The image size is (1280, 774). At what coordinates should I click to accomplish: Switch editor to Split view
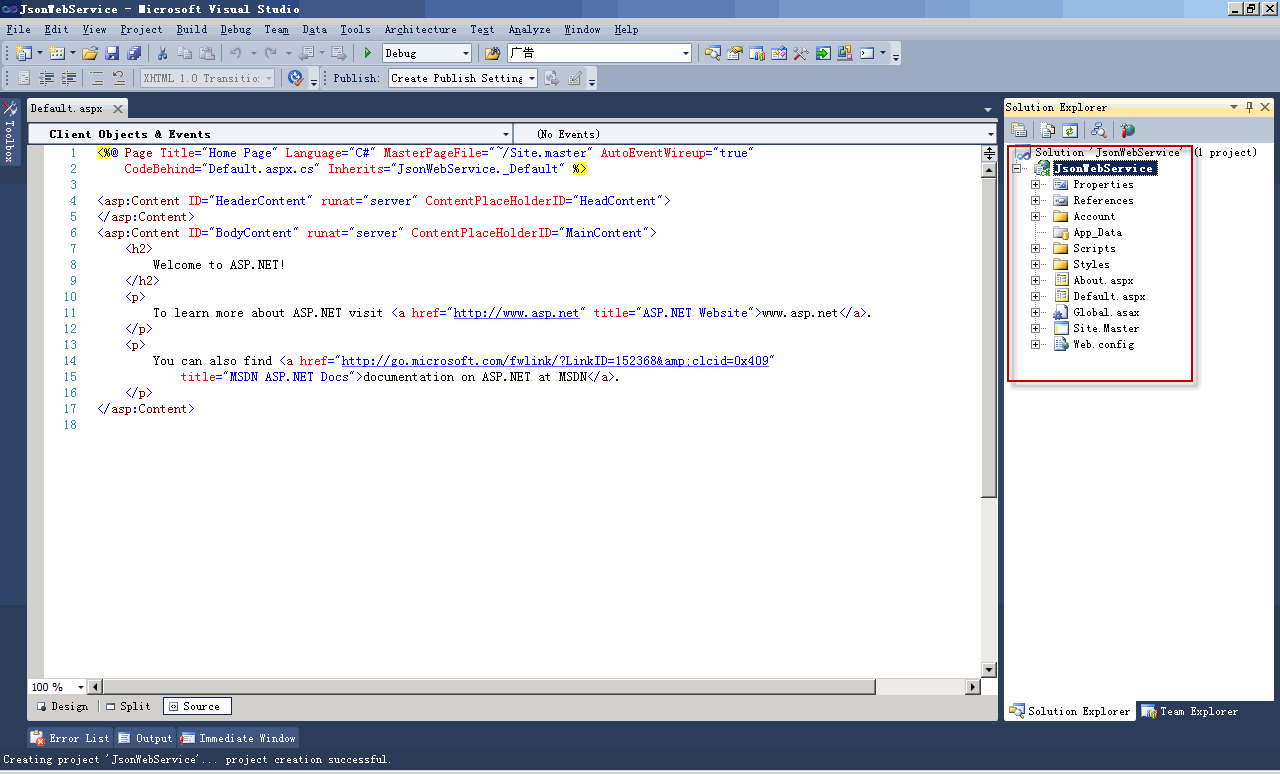pos(128,706)
